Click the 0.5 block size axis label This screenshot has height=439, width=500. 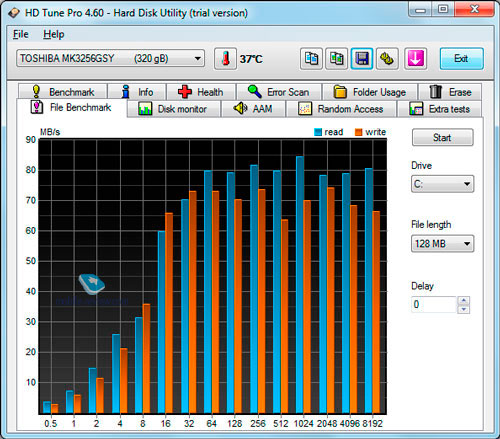(x=51, y=424)
